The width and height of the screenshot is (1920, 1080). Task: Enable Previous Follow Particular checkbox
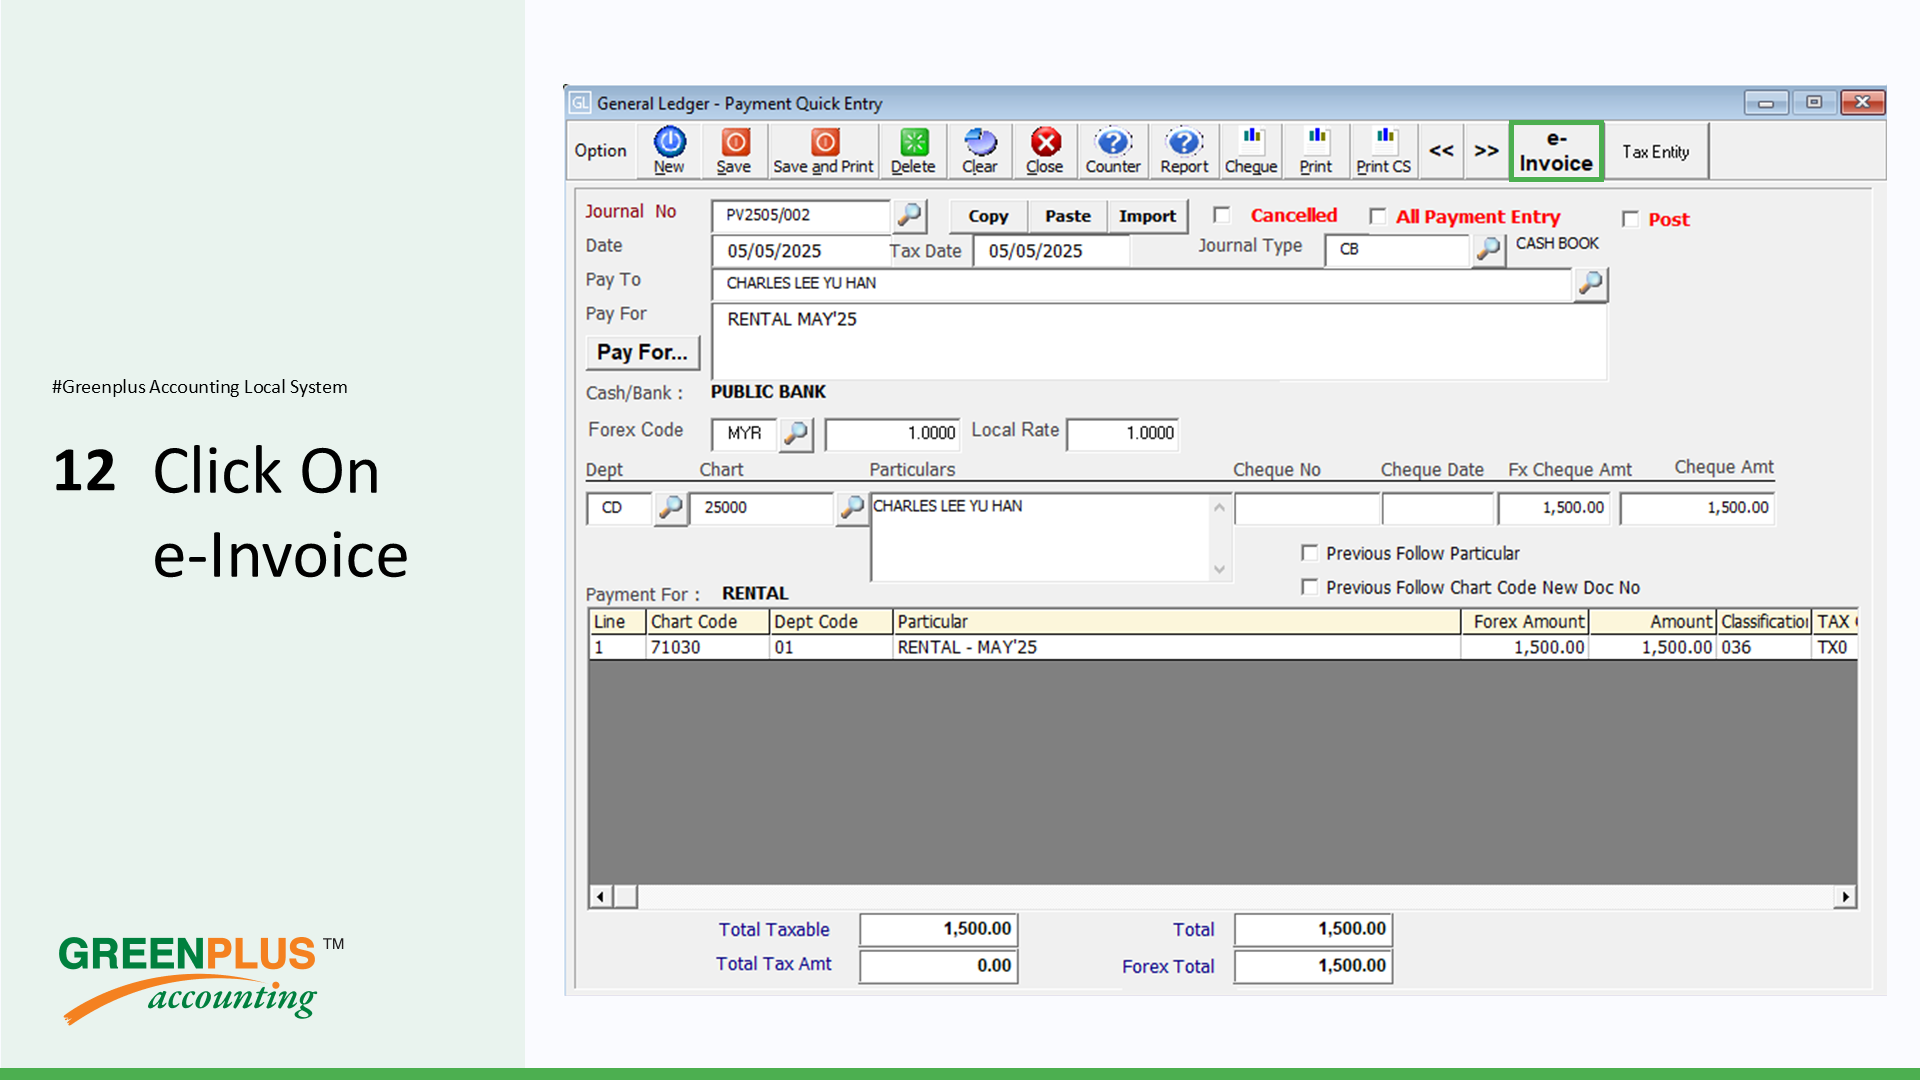[1309, 553]
